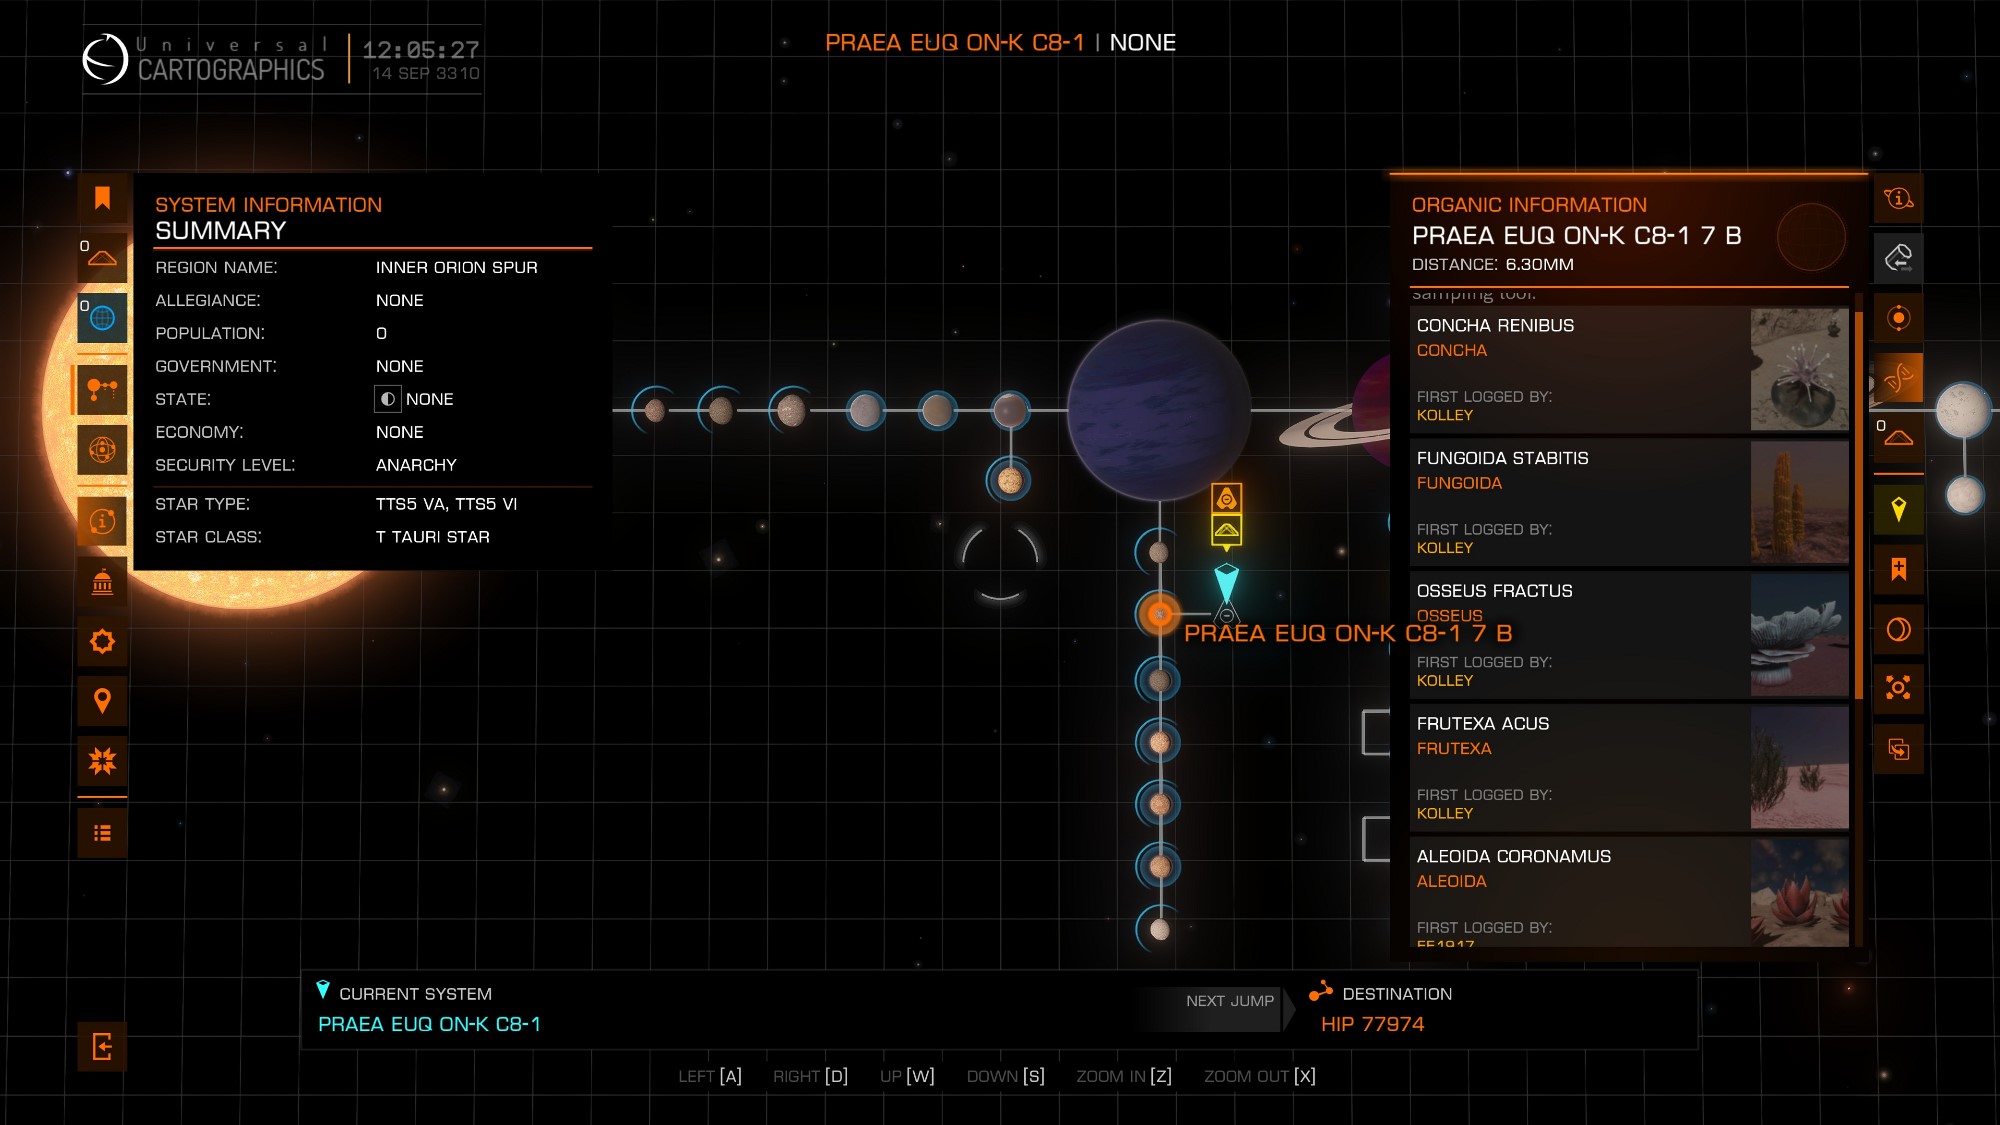Open the Aleoida Coronamus entry
The image size is (2000, 1125).
(1629, 892)
